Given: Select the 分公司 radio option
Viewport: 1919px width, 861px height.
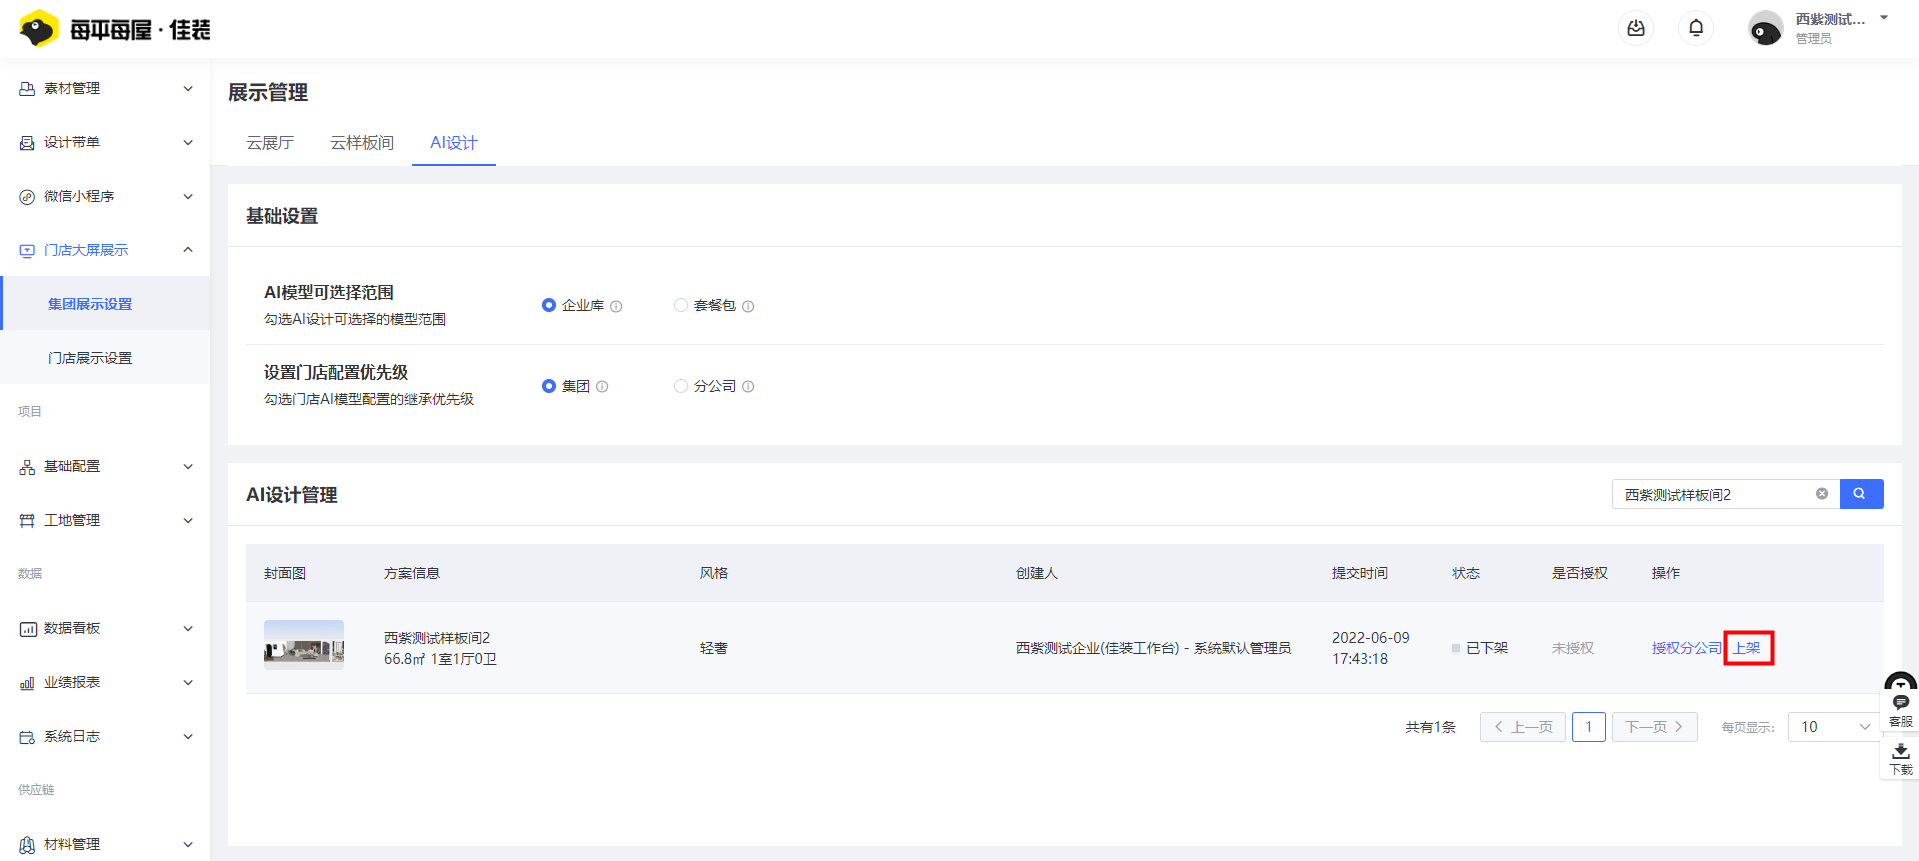Looking at the screenshot, I should coord(680,386).
